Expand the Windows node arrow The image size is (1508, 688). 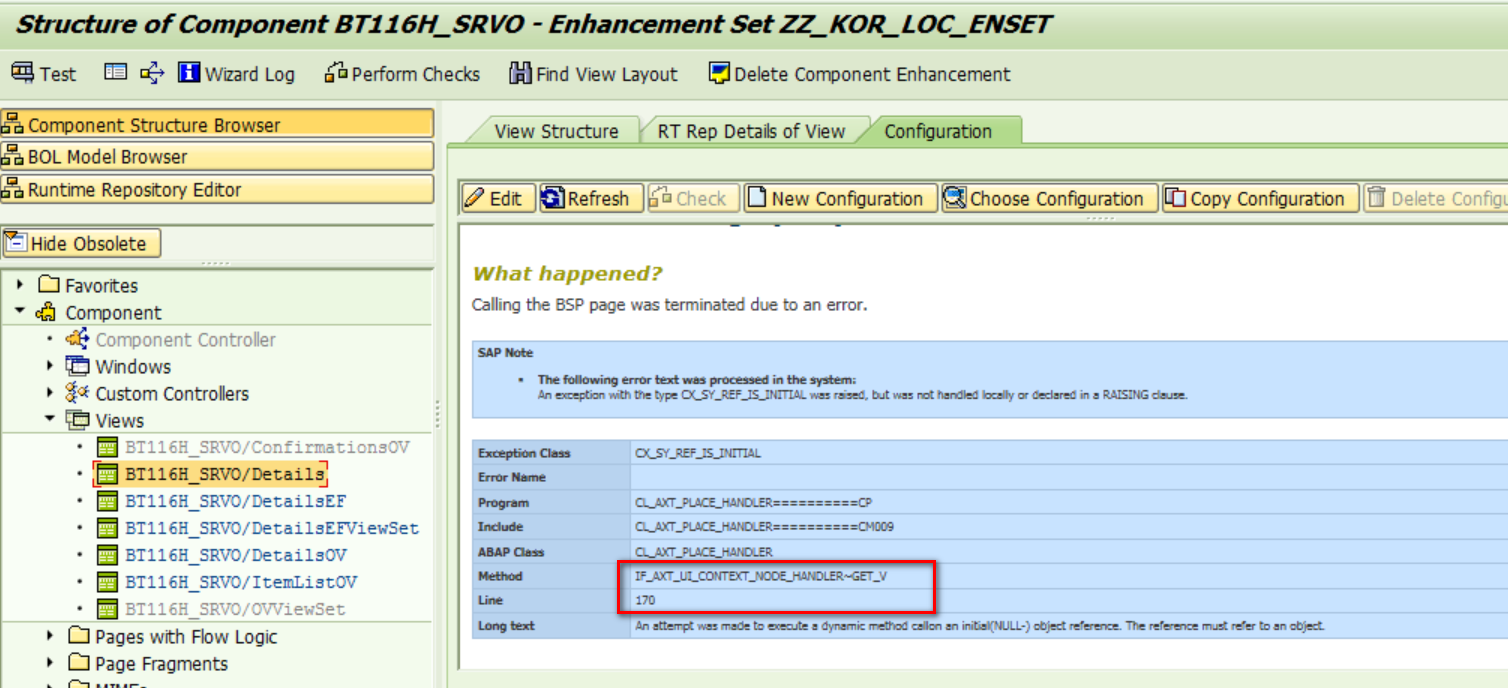[x=50, y=366]
